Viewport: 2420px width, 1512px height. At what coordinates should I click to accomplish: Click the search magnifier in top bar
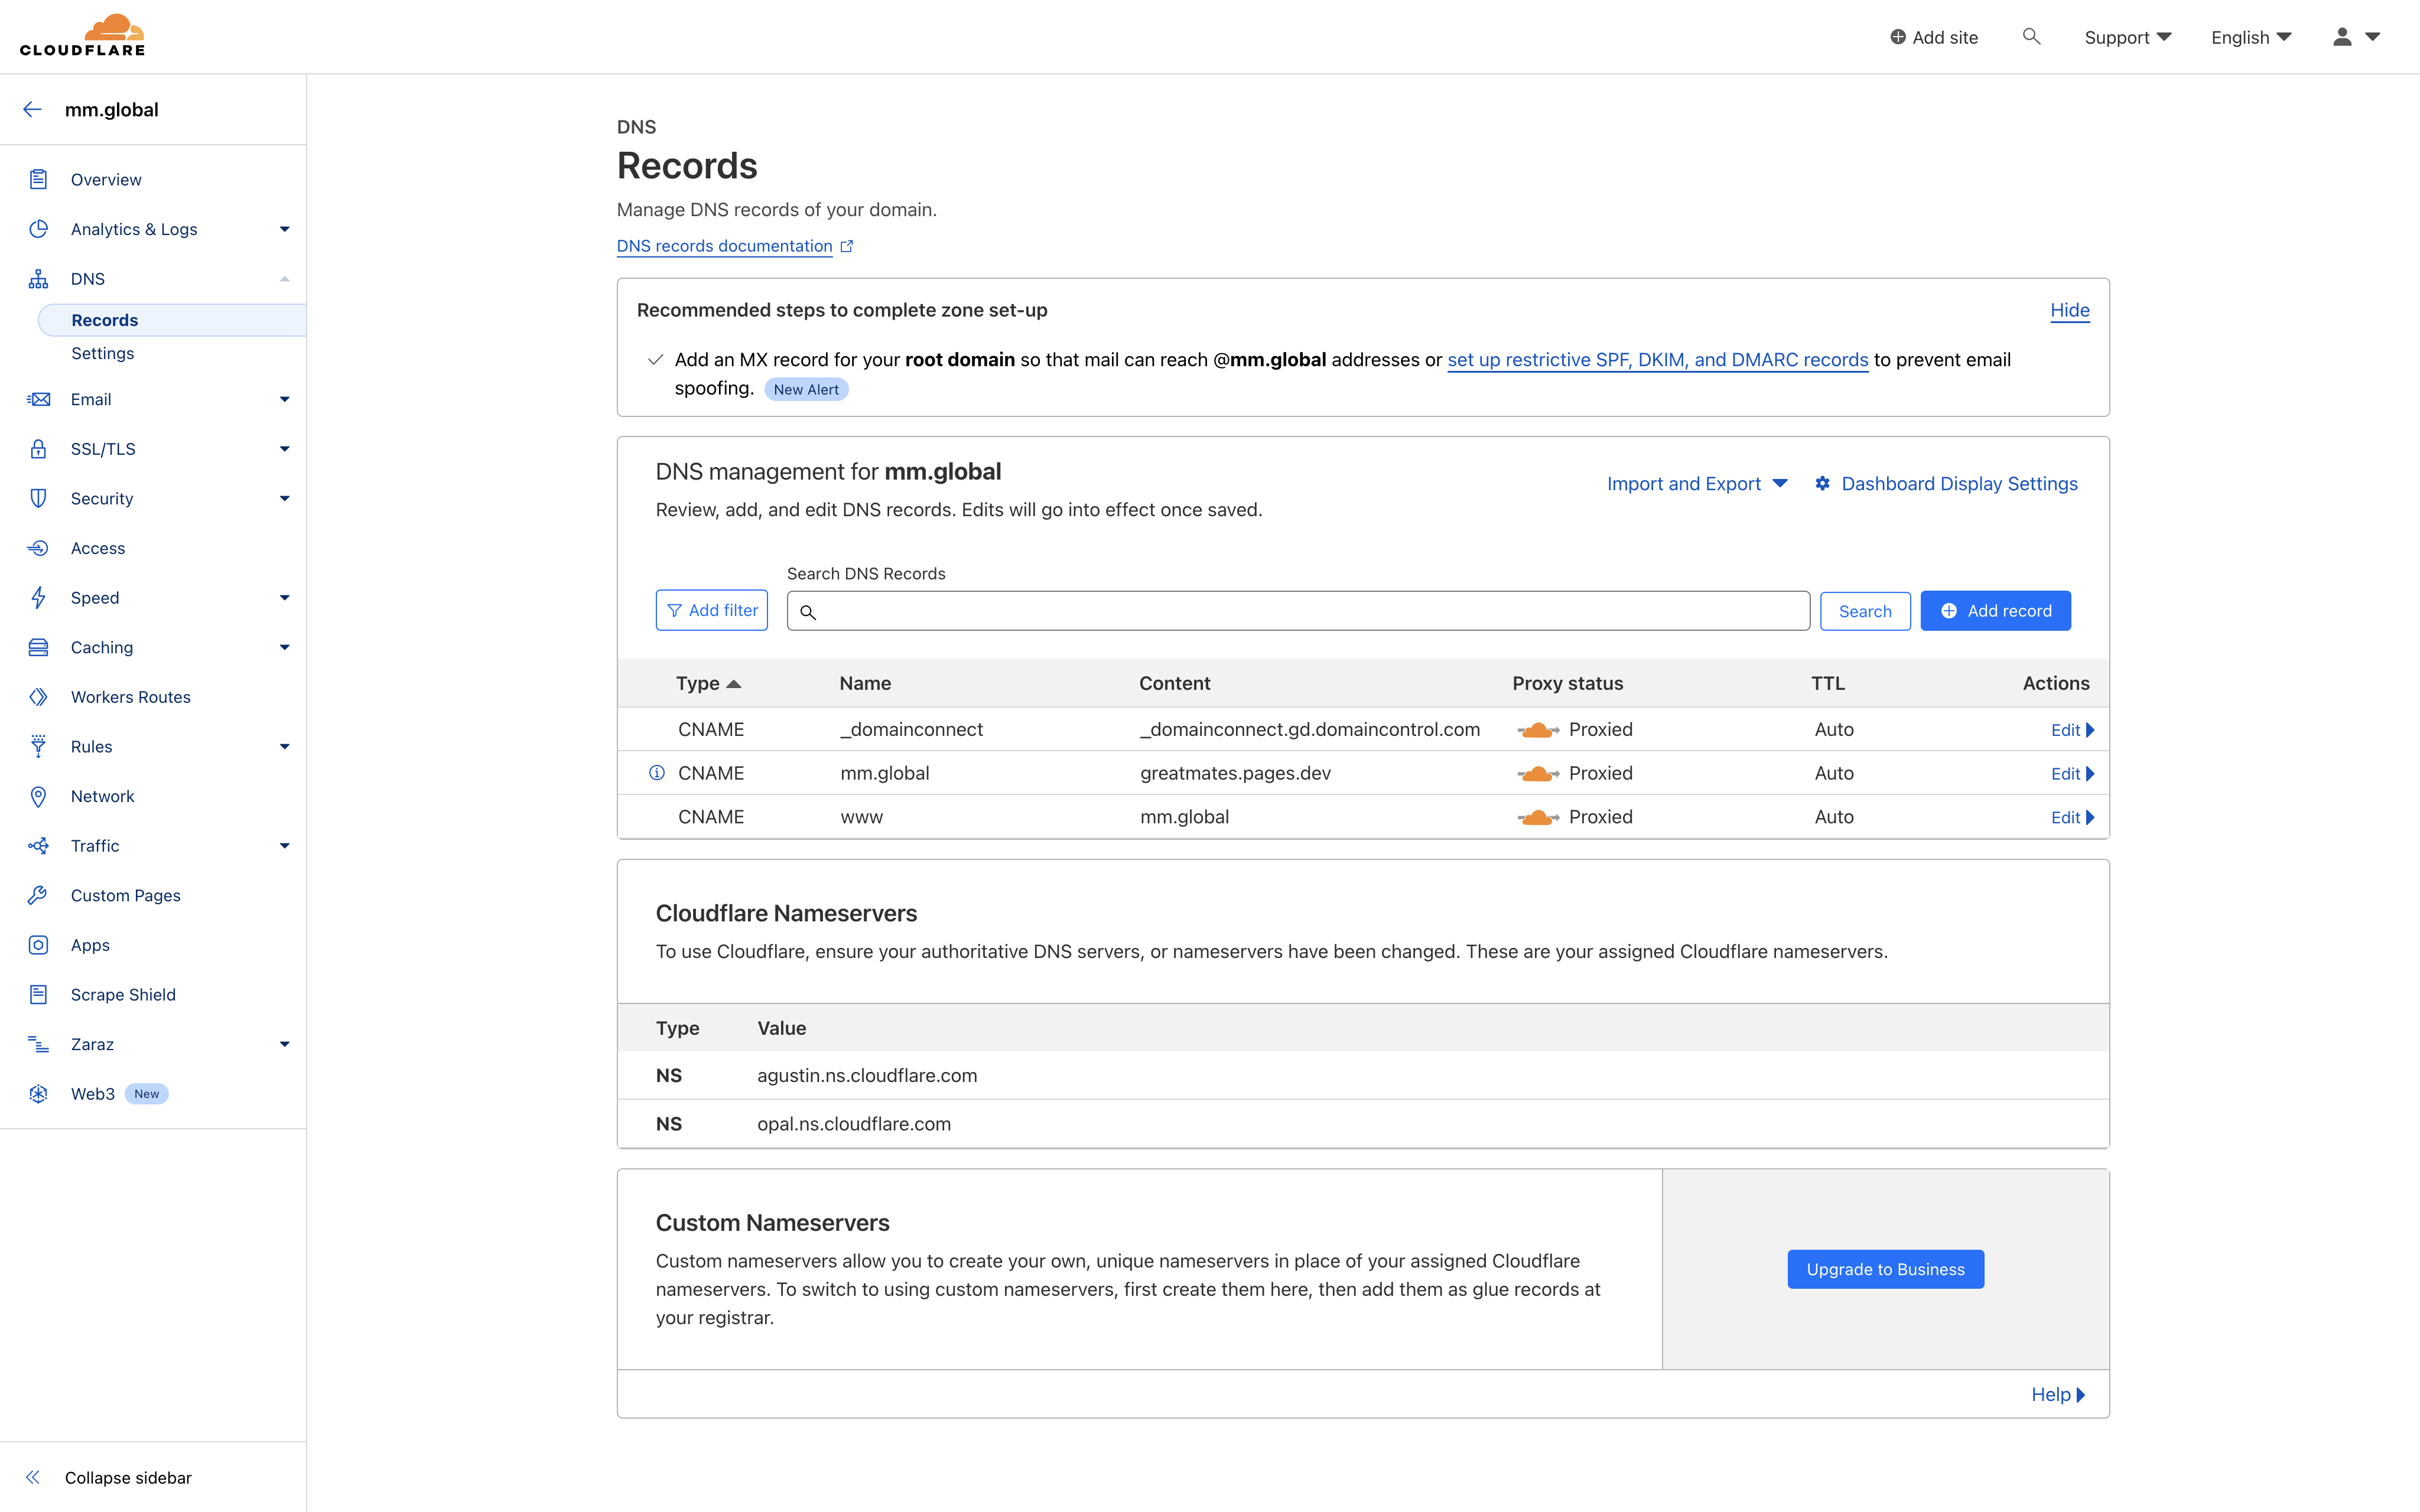point(2032,36)
